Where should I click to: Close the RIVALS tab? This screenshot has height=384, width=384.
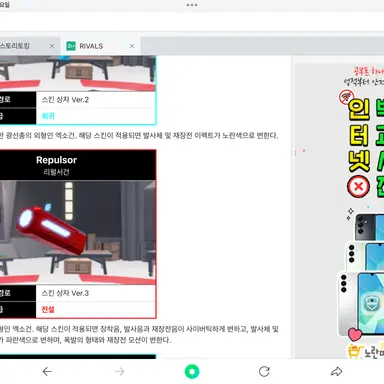tap(132, 46)
